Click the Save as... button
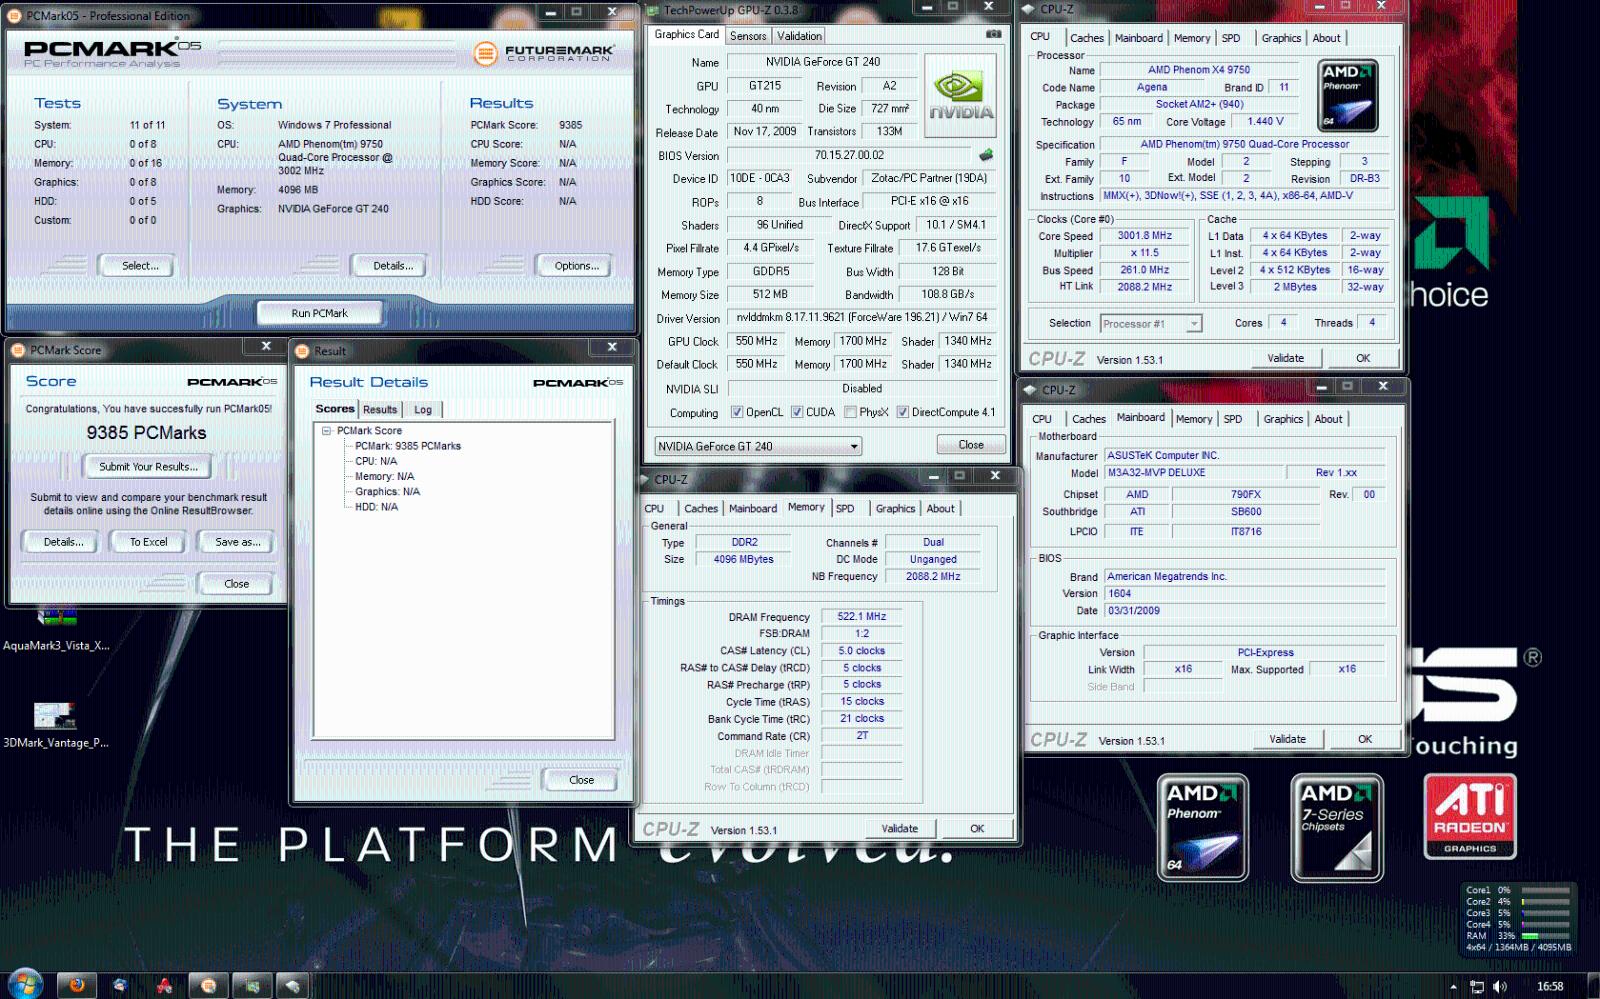Screen dimensions: 1600x999 coord(238,542)
